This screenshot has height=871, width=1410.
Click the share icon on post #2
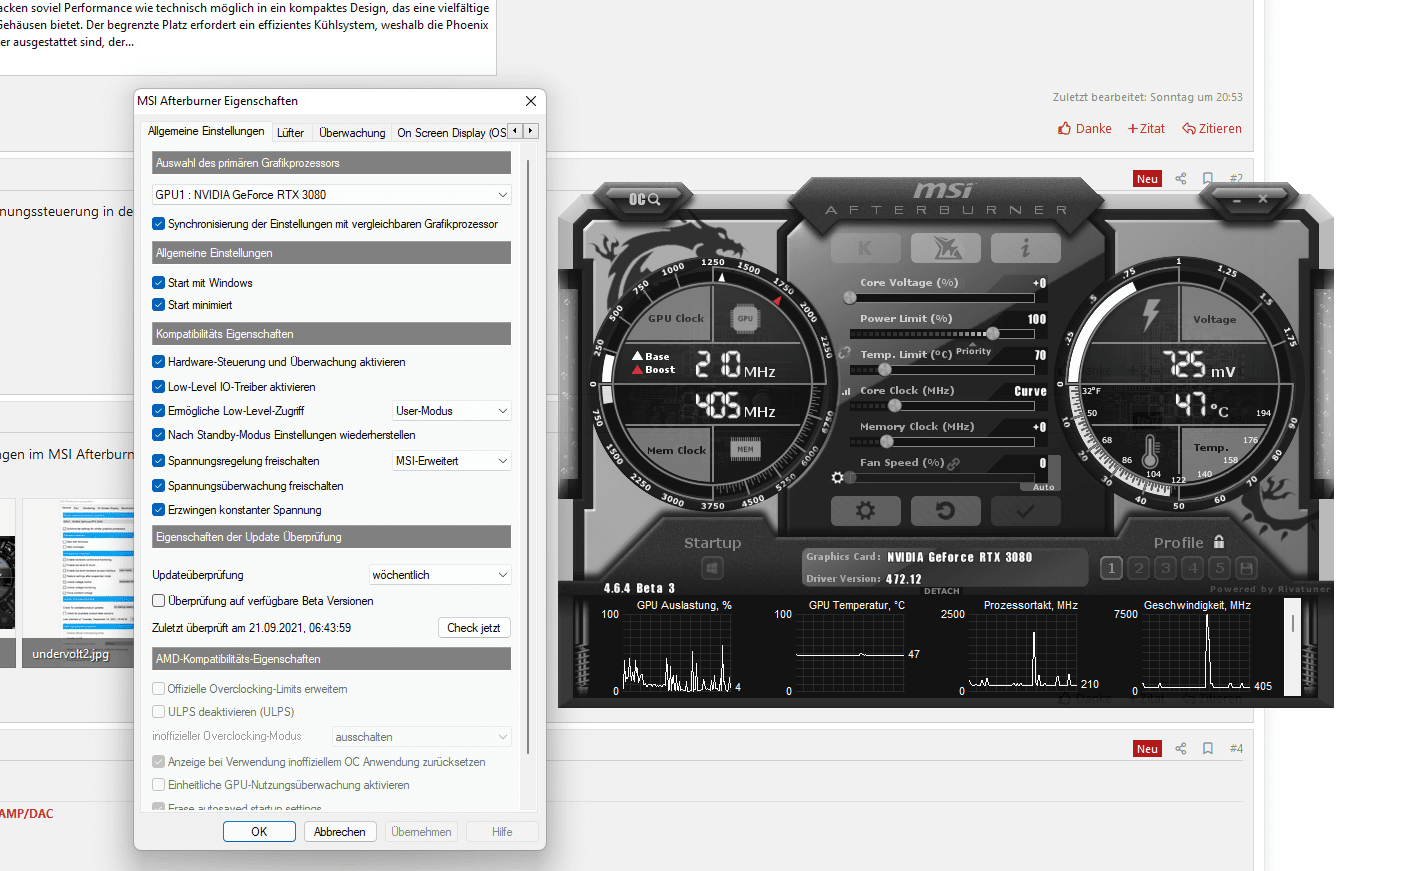coord(1181,178)
